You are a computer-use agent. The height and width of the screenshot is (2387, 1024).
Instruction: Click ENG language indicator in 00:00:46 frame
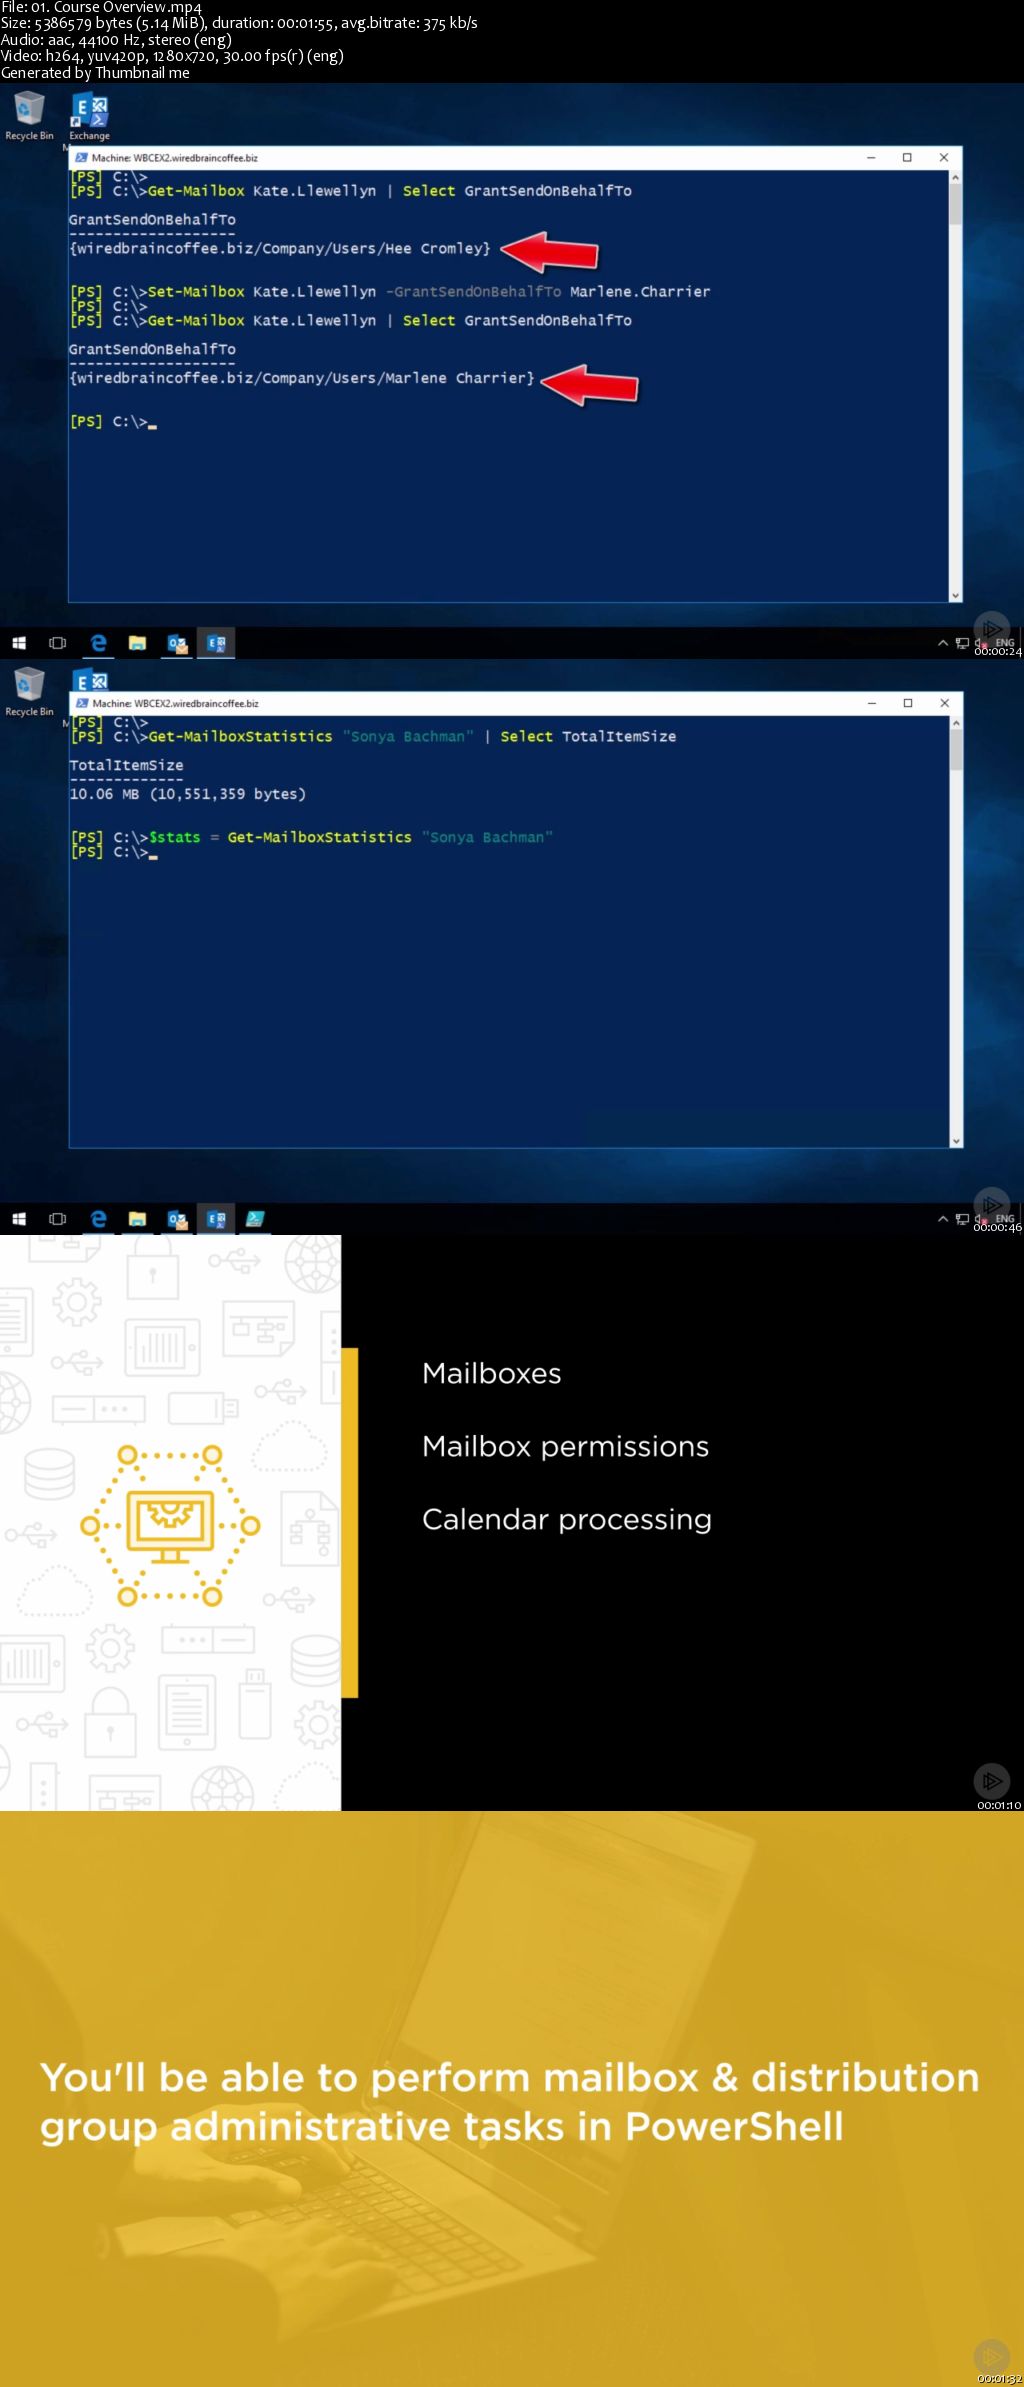(1005, 1218)
